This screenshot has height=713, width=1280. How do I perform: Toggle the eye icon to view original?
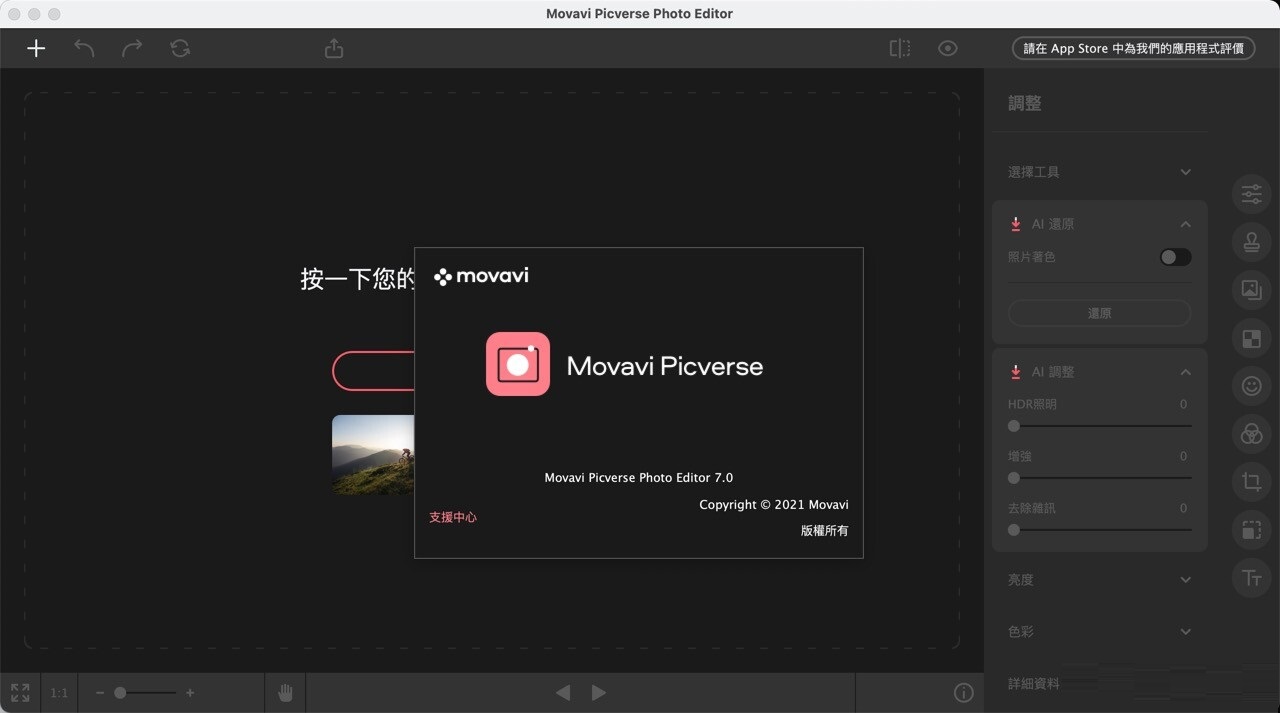pyautogui.click(x=948, y=48)
